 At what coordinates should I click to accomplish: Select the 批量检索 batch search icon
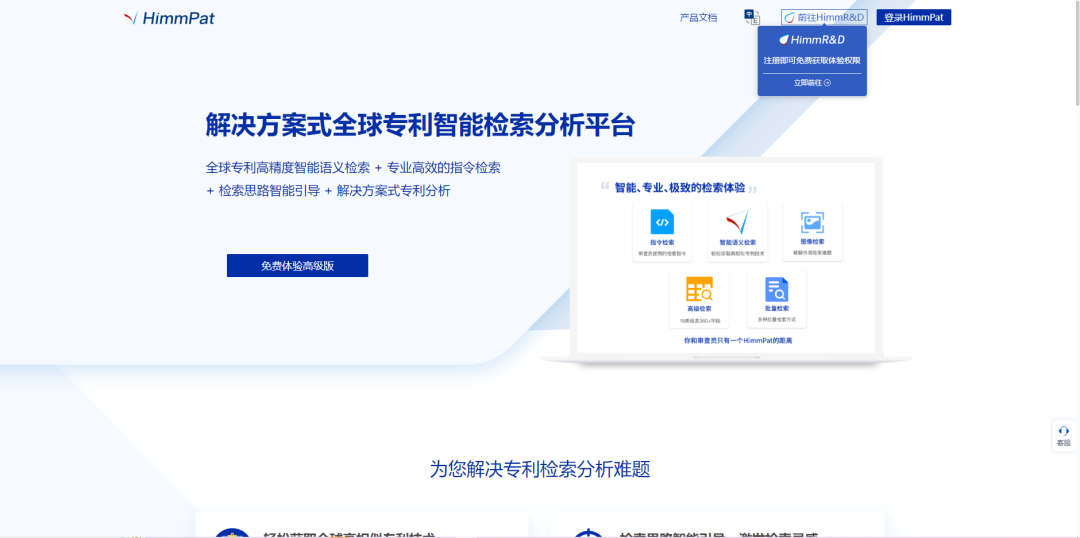776,289
